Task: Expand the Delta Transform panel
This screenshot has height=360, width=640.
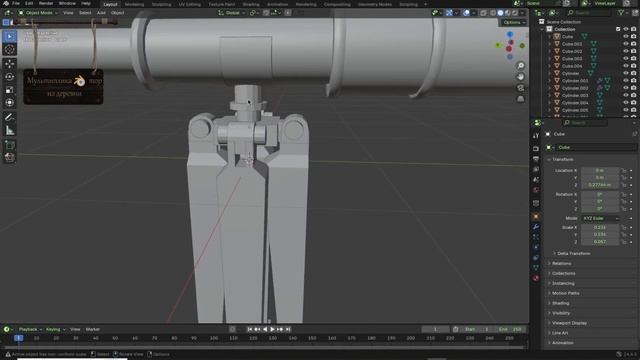Action: (x=573, y=254)
